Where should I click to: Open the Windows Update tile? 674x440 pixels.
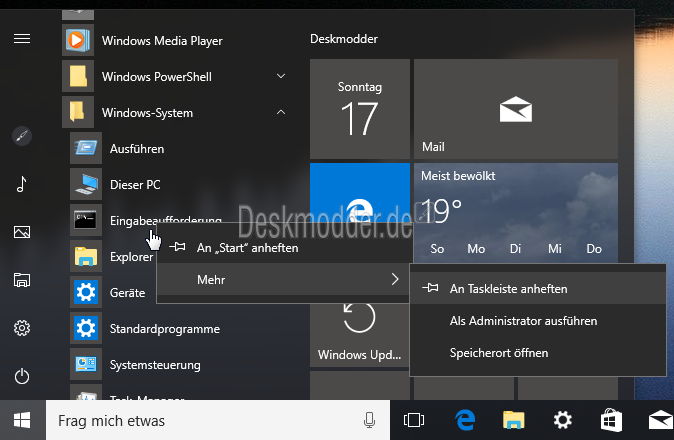pyautogui.click(x=360, y=336)
